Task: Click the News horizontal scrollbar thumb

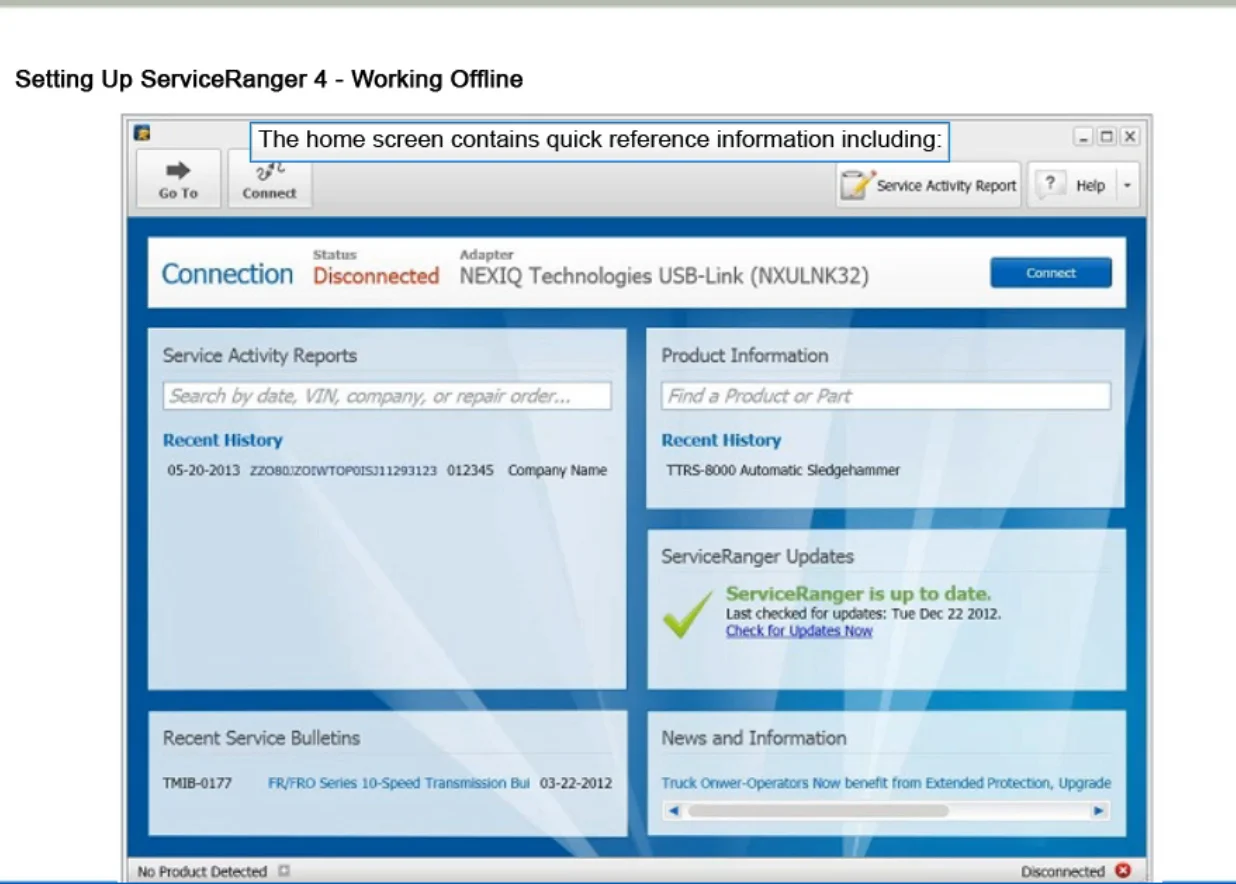Action: (817, 811)
